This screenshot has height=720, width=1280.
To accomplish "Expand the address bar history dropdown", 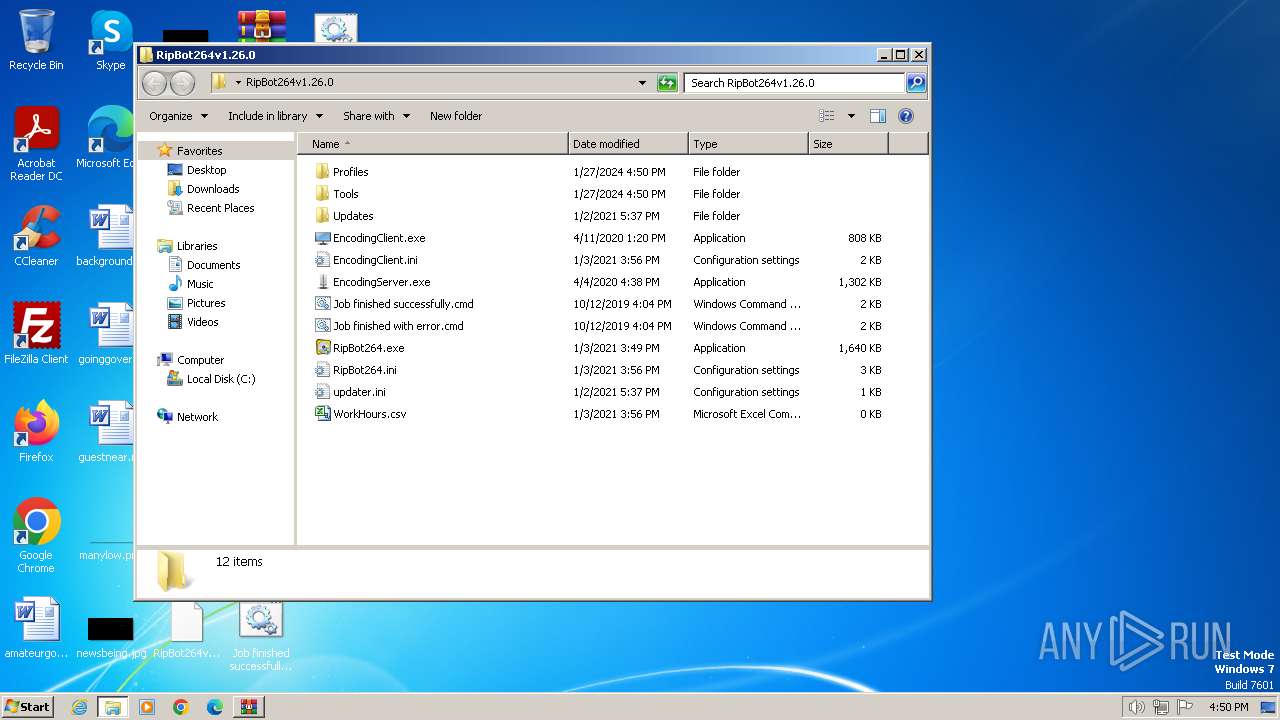I will click(x=642, y=83).
